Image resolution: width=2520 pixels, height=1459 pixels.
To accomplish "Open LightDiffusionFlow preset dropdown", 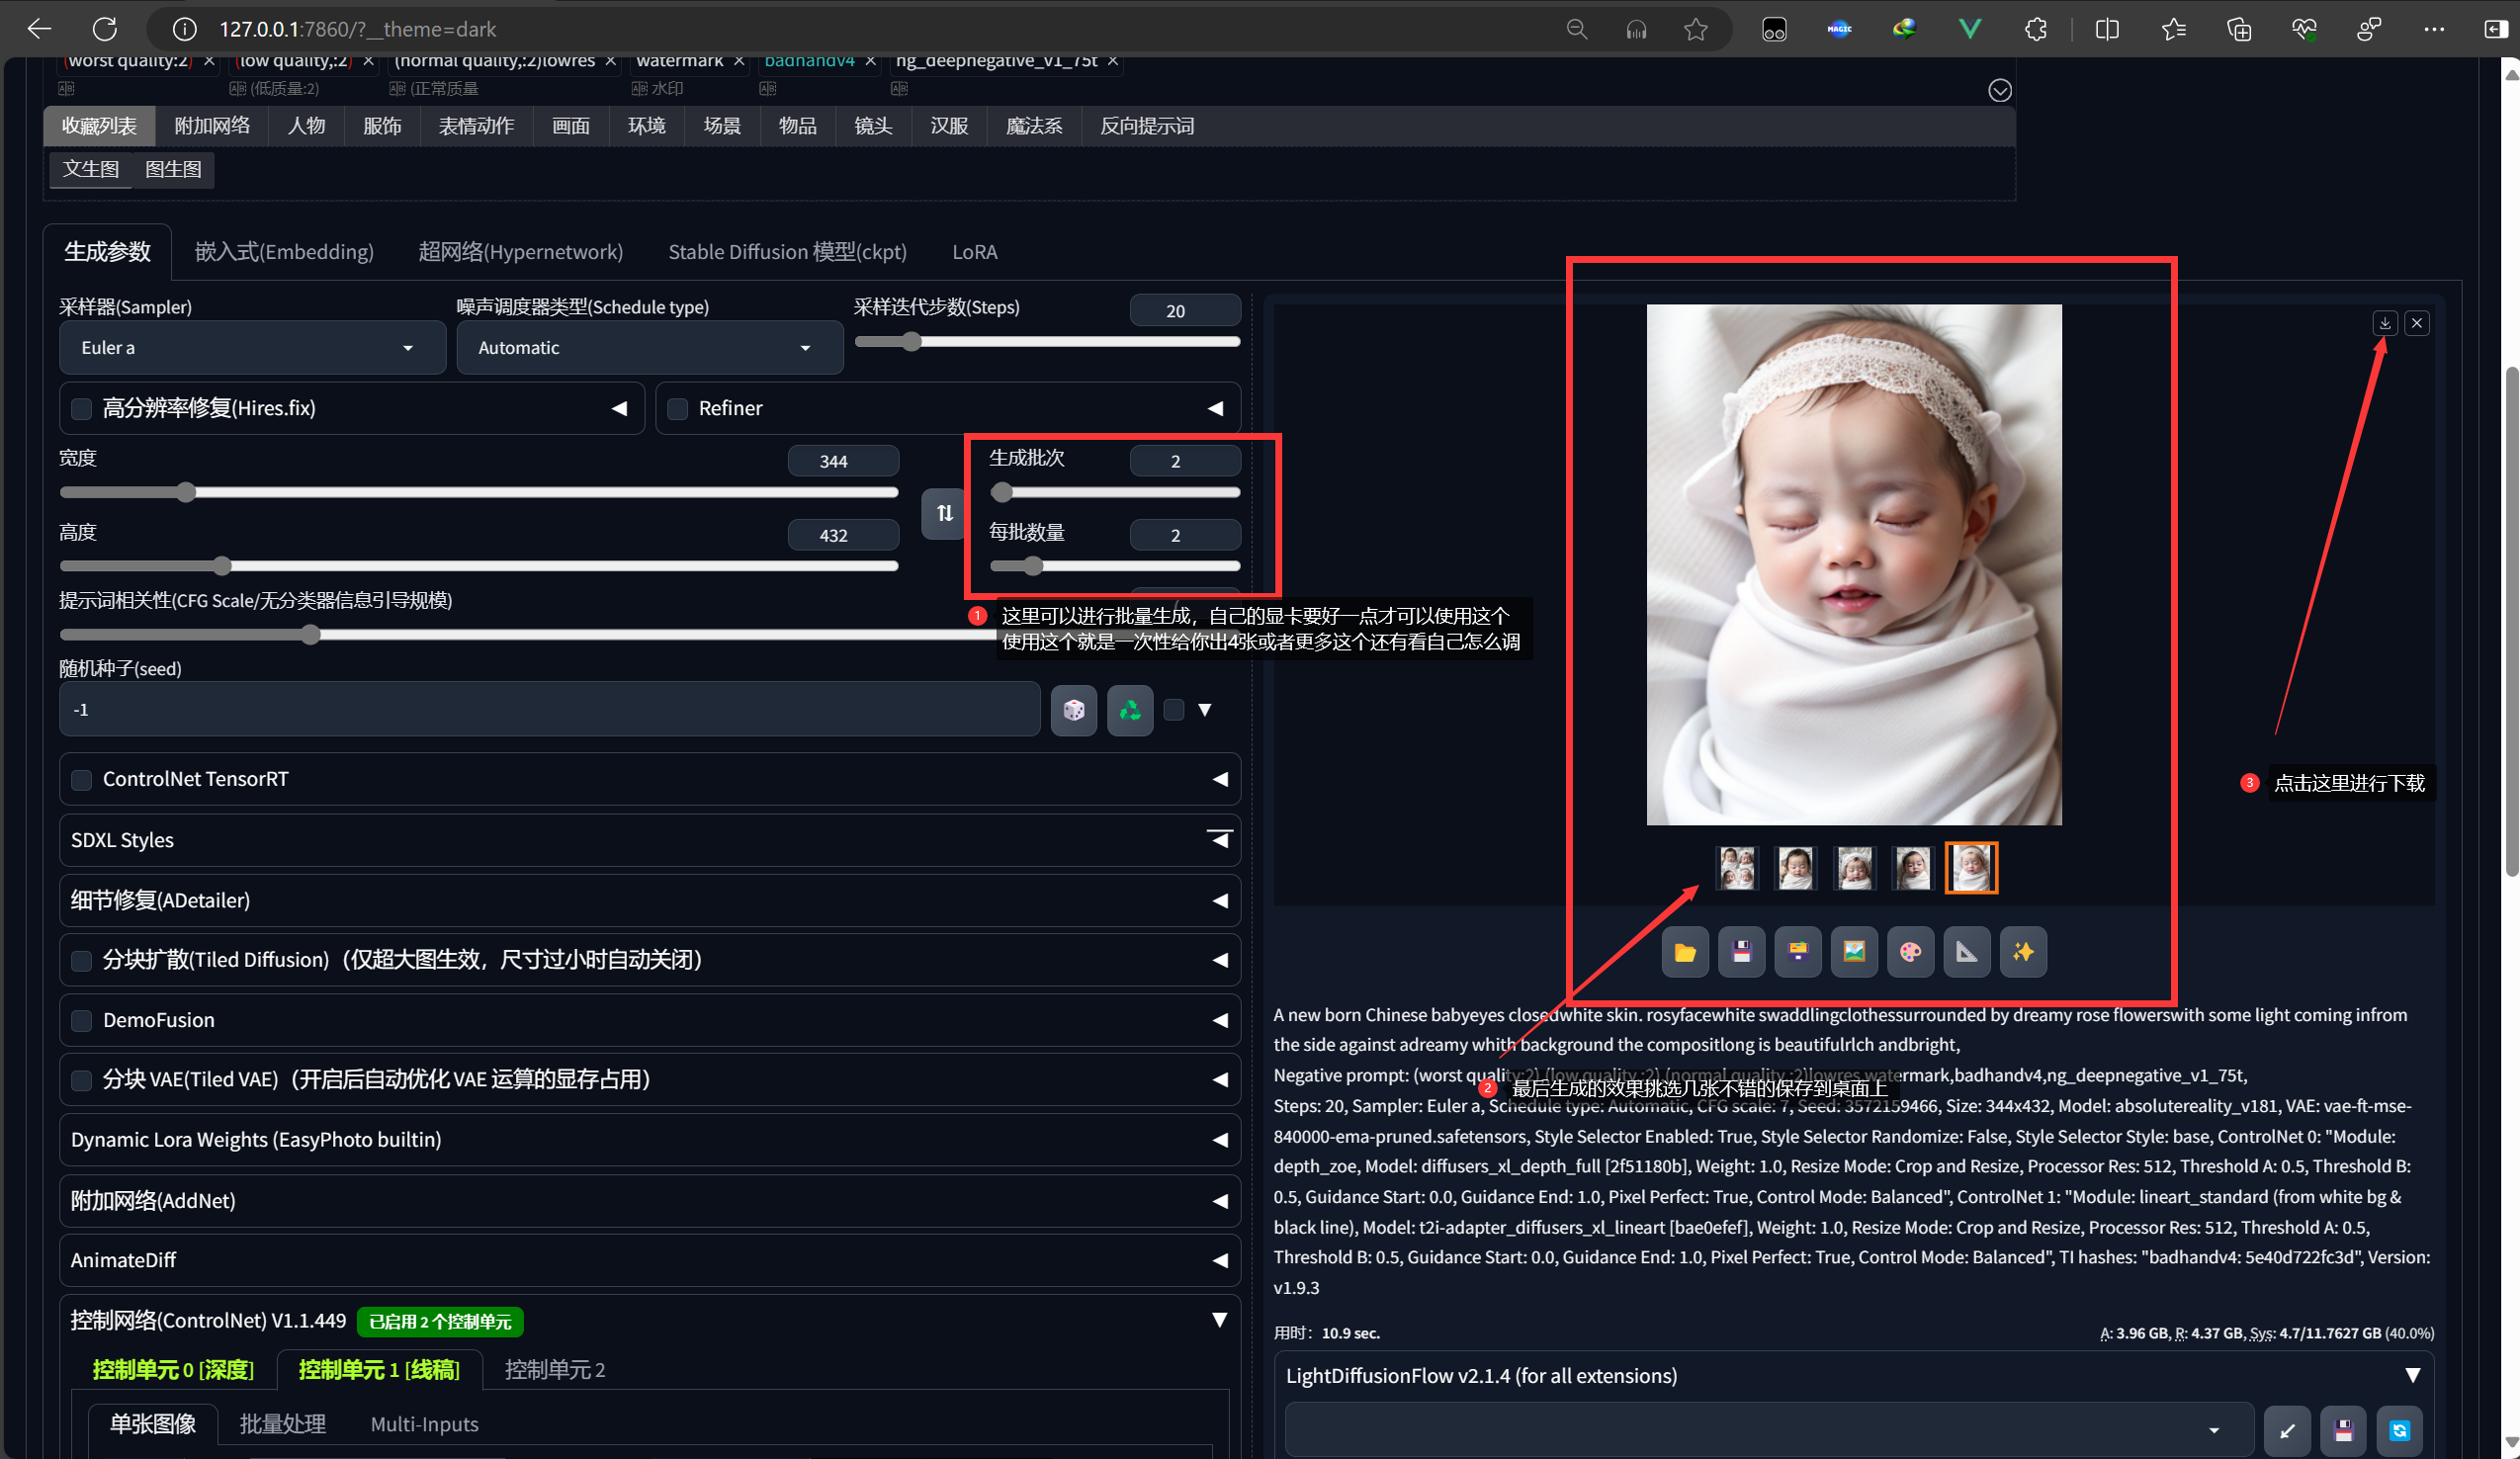I will (x=1769, y=1431).
